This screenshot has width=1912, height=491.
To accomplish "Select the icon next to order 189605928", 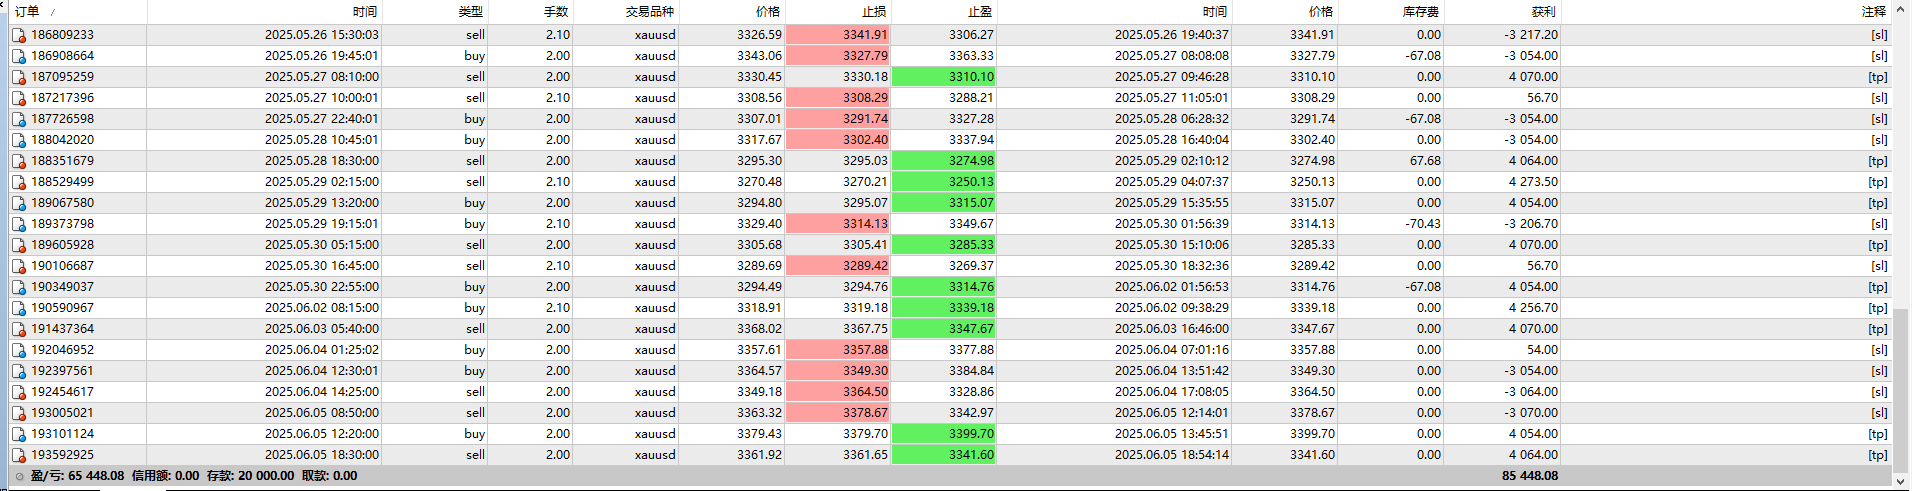I will point(19,245).
